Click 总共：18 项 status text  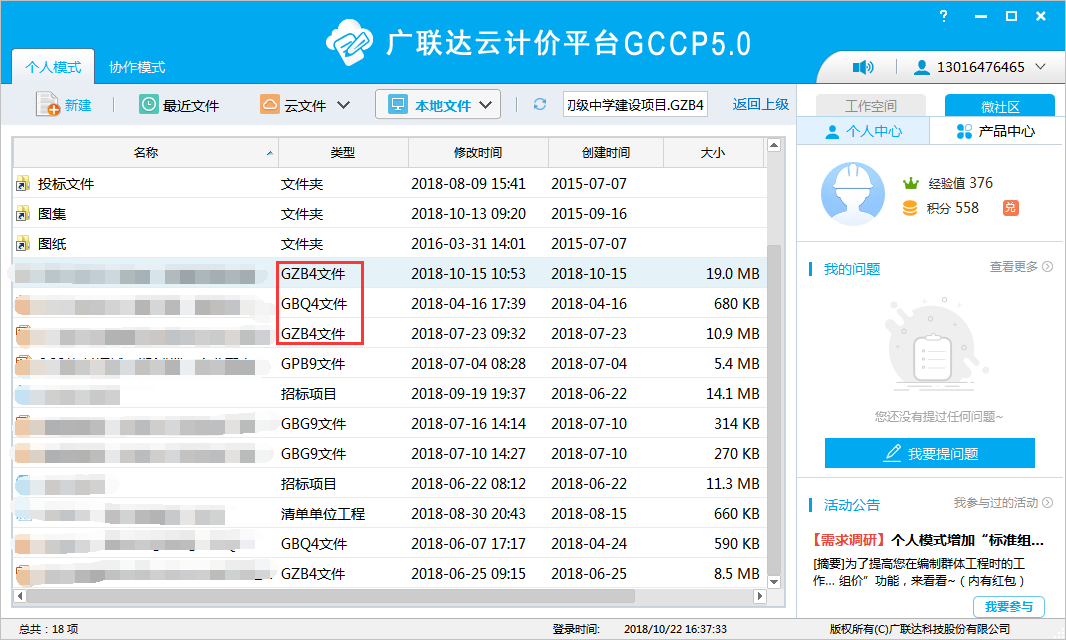pos(48,629)
